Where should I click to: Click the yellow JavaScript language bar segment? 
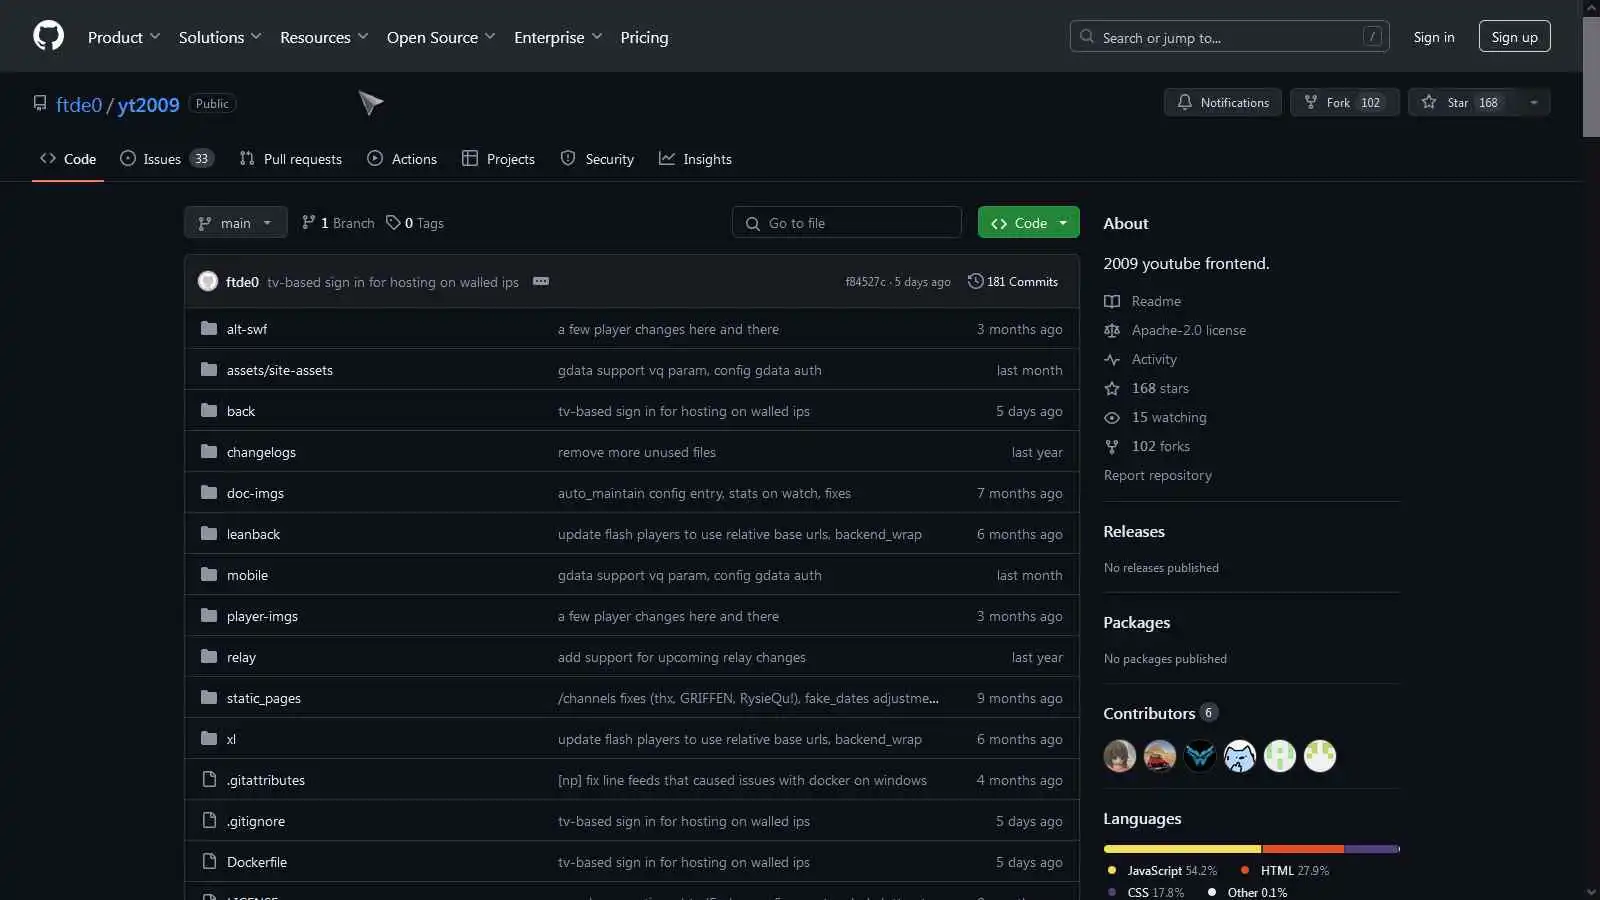pos(1182,849)
